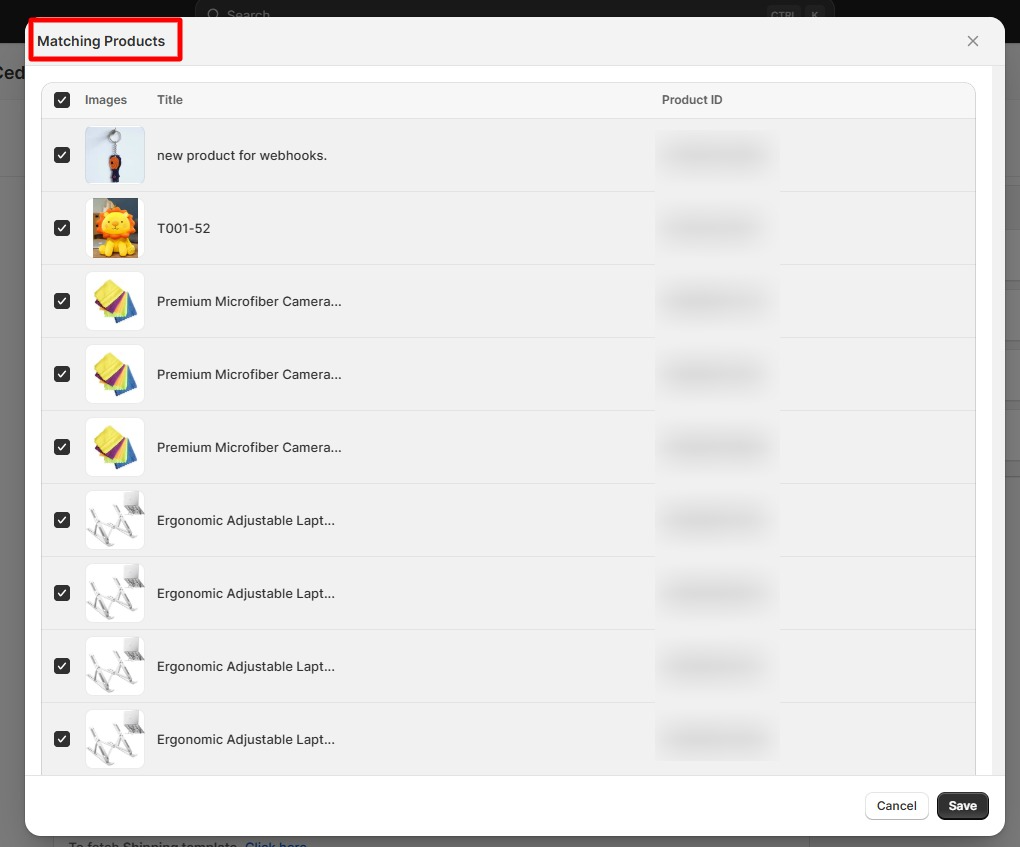
Task: Click the 'Matching Products' dialog heading
Action: point(101,41)
